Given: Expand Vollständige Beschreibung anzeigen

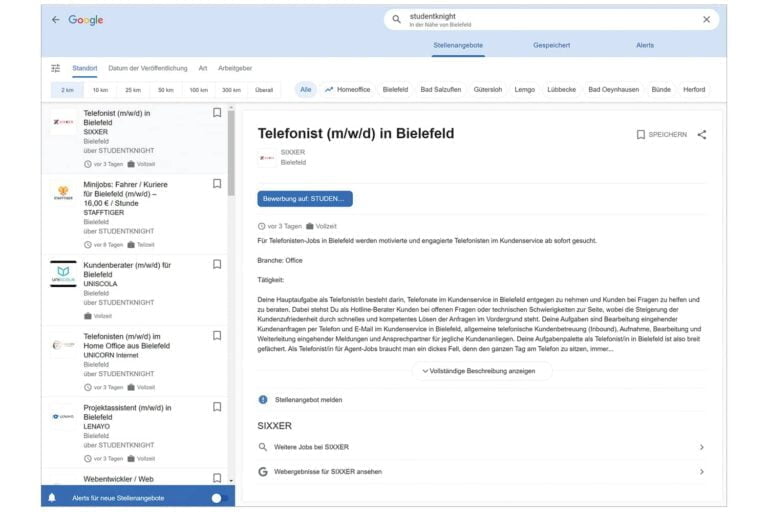Looking at the screenshot, I should tap(481, 371).
